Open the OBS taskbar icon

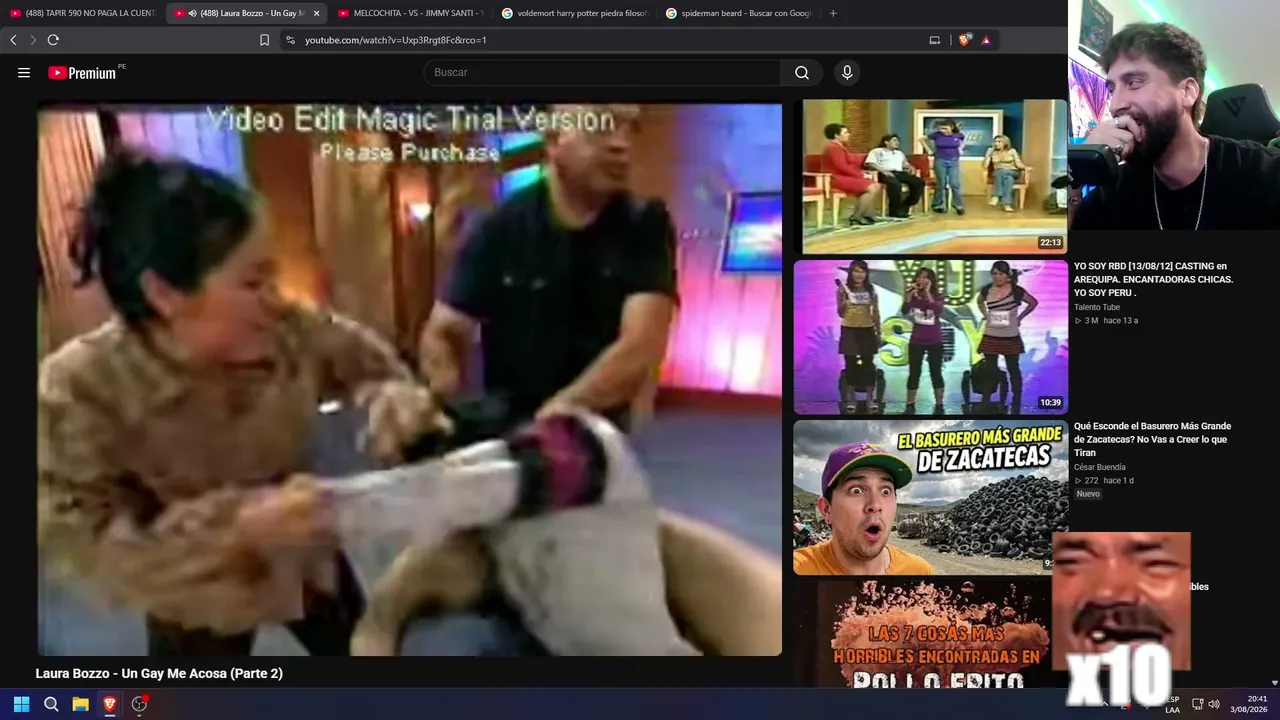click(x=140, y=704)
